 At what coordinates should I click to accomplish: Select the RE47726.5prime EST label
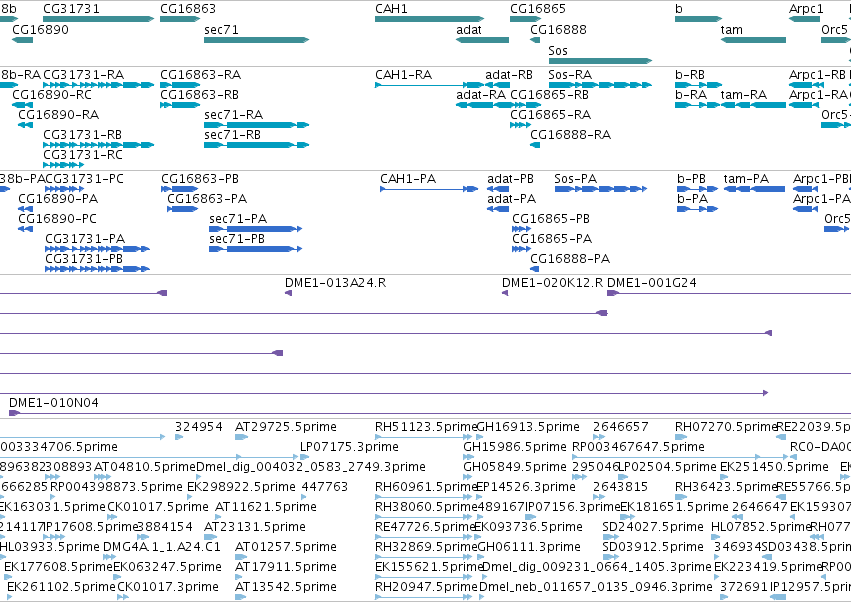point(424,527)
